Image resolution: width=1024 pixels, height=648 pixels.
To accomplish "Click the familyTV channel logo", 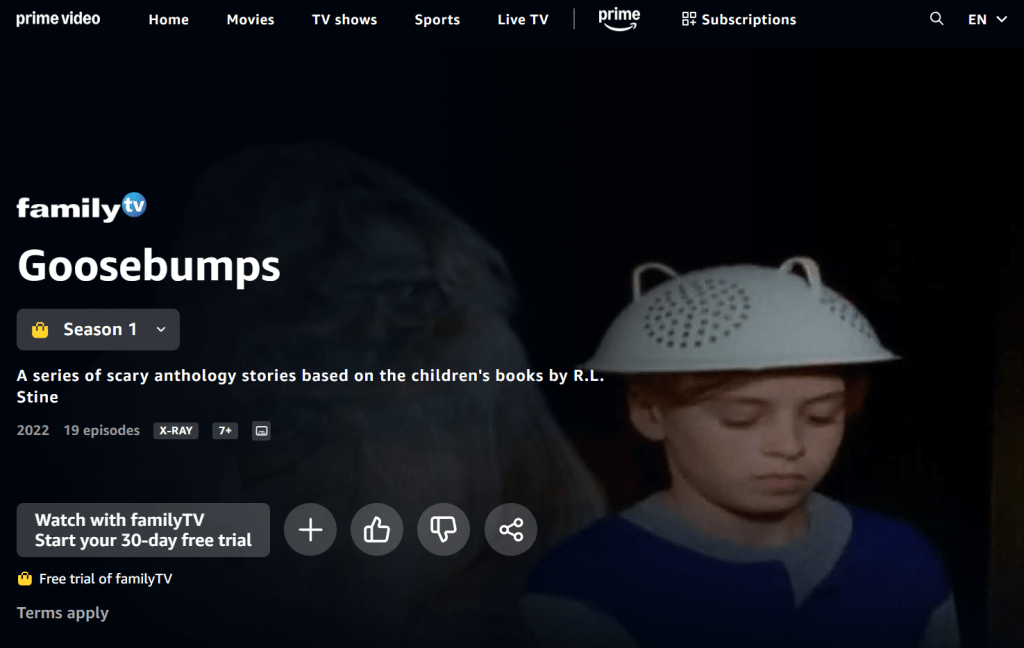I will 82,207.
